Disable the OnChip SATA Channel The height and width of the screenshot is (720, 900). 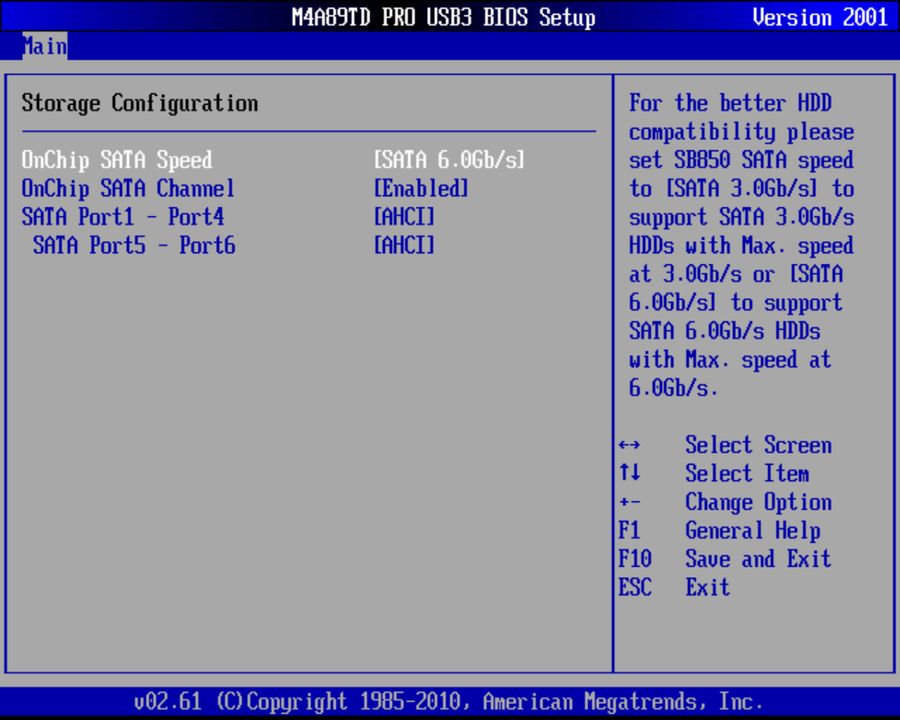click(128, 188)
